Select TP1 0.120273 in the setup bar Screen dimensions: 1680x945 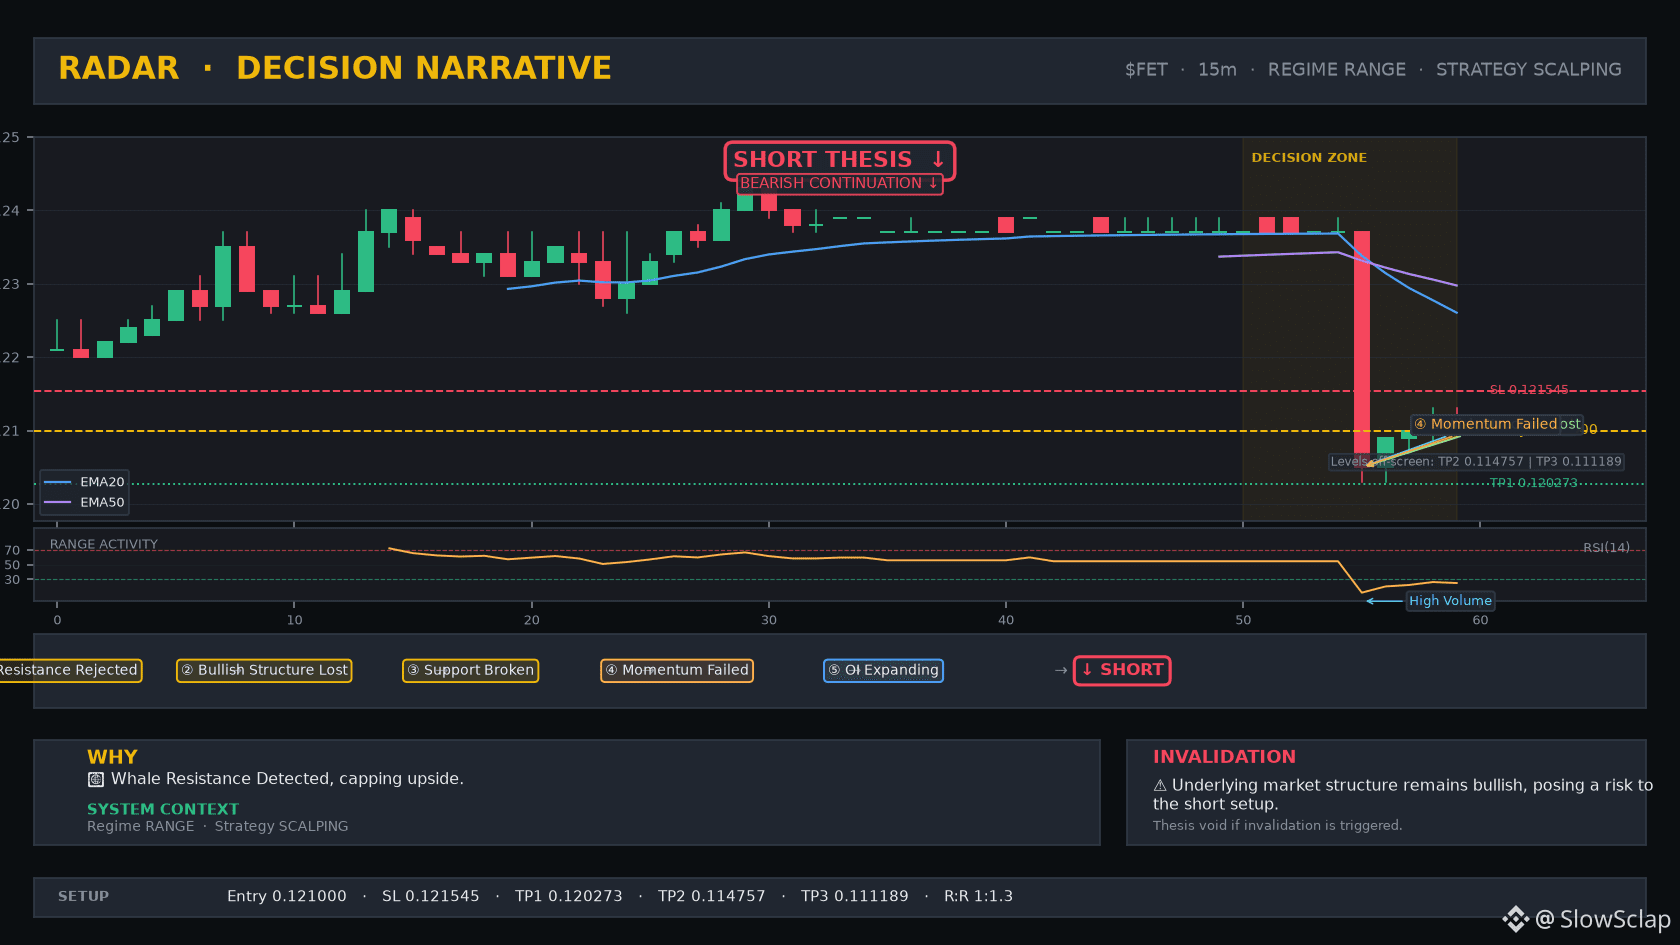coord(569,897)
